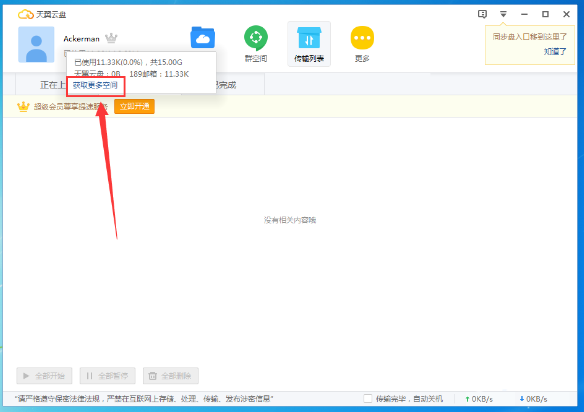The width and height of the screenshot is (584, 412).
Task: Click the crown icon beside Ackerman
Action: [x=111, y=38]
